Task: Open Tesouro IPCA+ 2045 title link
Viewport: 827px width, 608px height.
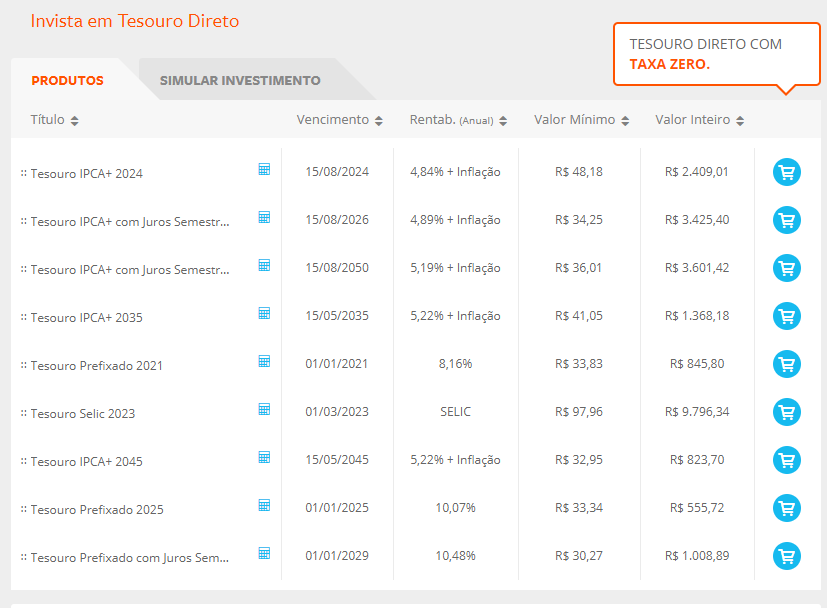Action: tap(86, 462)
